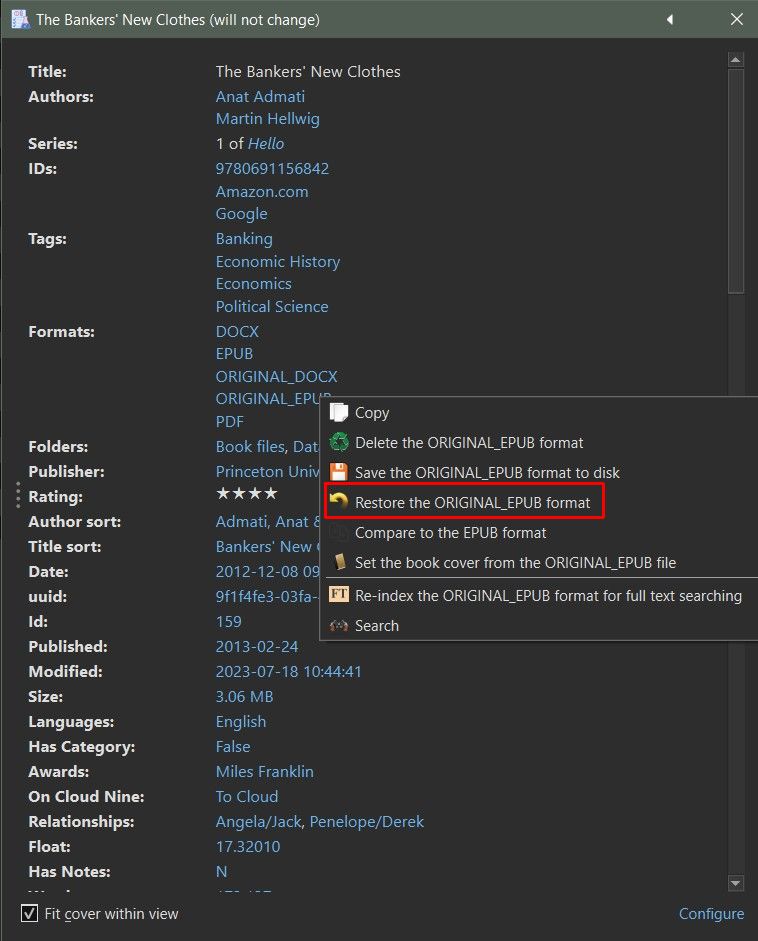Click the left arrow in the title bar

670,19
